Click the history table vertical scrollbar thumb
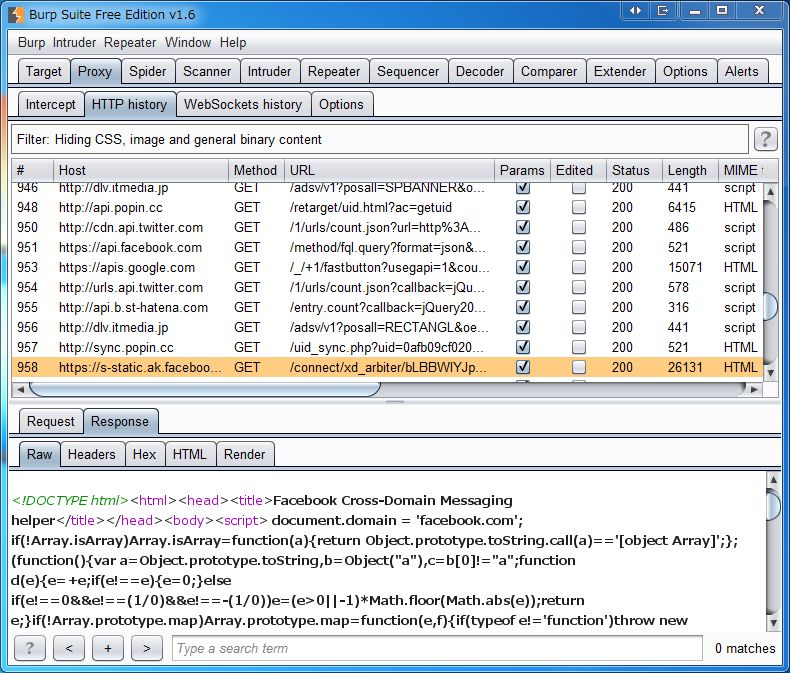790x673 pixels. pyautogui.click(x=771, y=306)
